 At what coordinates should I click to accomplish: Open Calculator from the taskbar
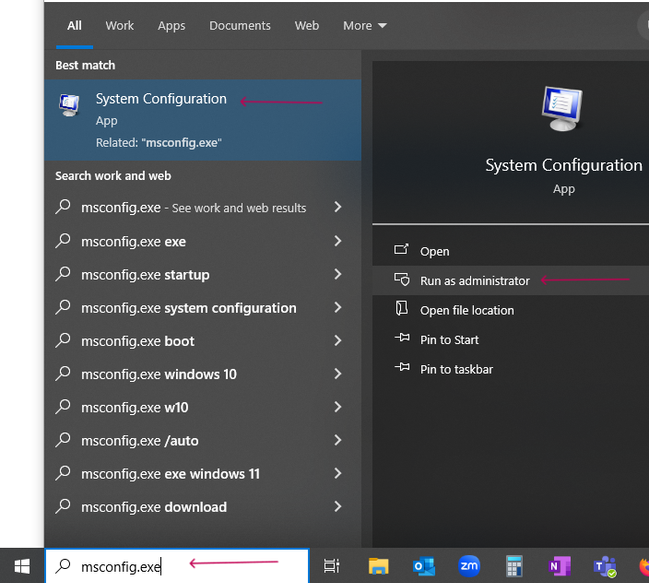click(x=515, y=566)
